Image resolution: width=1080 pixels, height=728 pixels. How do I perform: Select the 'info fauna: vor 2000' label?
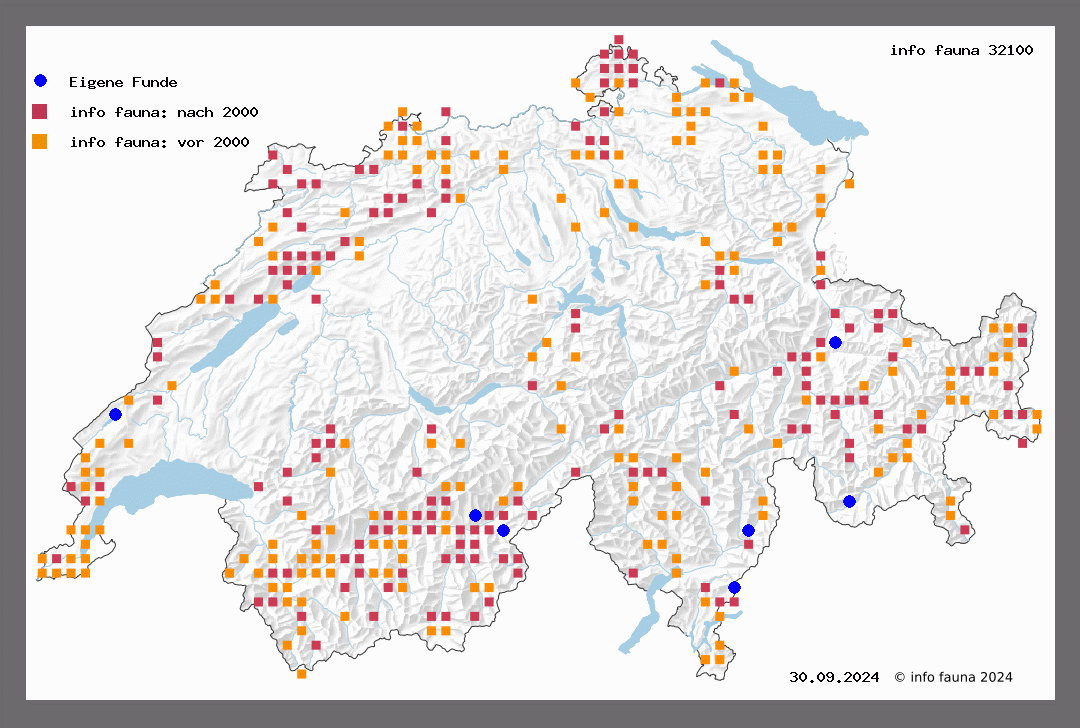[x=159, y=142]
